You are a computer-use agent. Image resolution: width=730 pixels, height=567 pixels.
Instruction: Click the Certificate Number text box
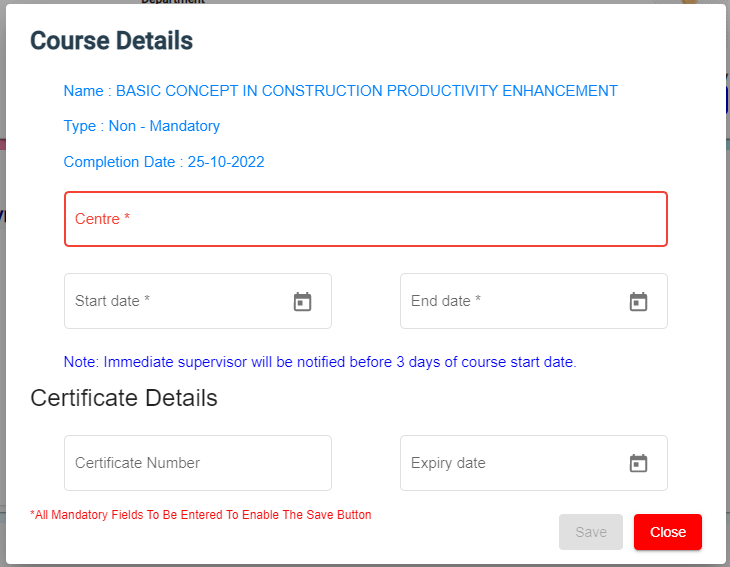[x=197, y=463]
